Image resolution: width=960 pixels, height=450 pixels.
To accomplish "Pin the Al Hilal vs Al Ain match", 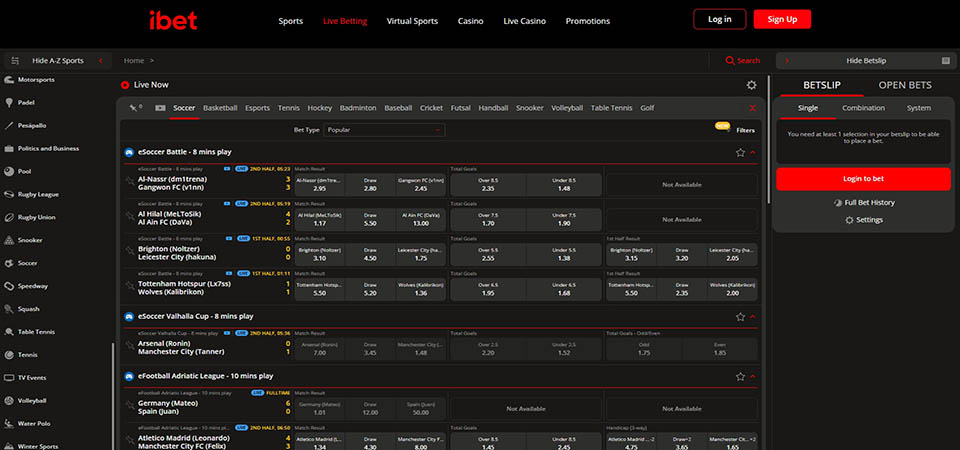I will 129,216.
